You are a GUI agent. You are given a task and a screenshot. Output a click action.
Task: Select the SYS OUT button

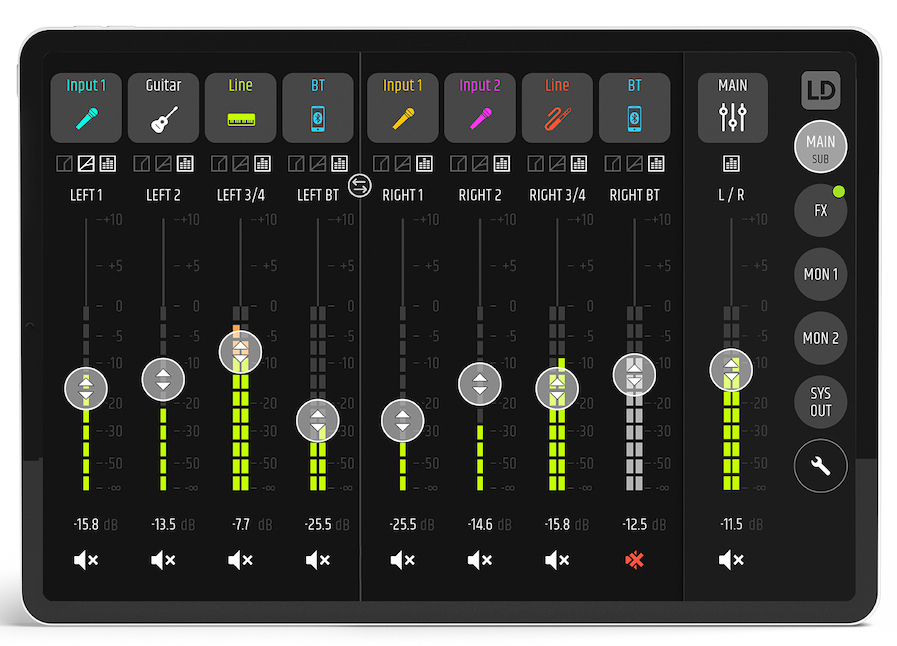[x=820, y=402]
